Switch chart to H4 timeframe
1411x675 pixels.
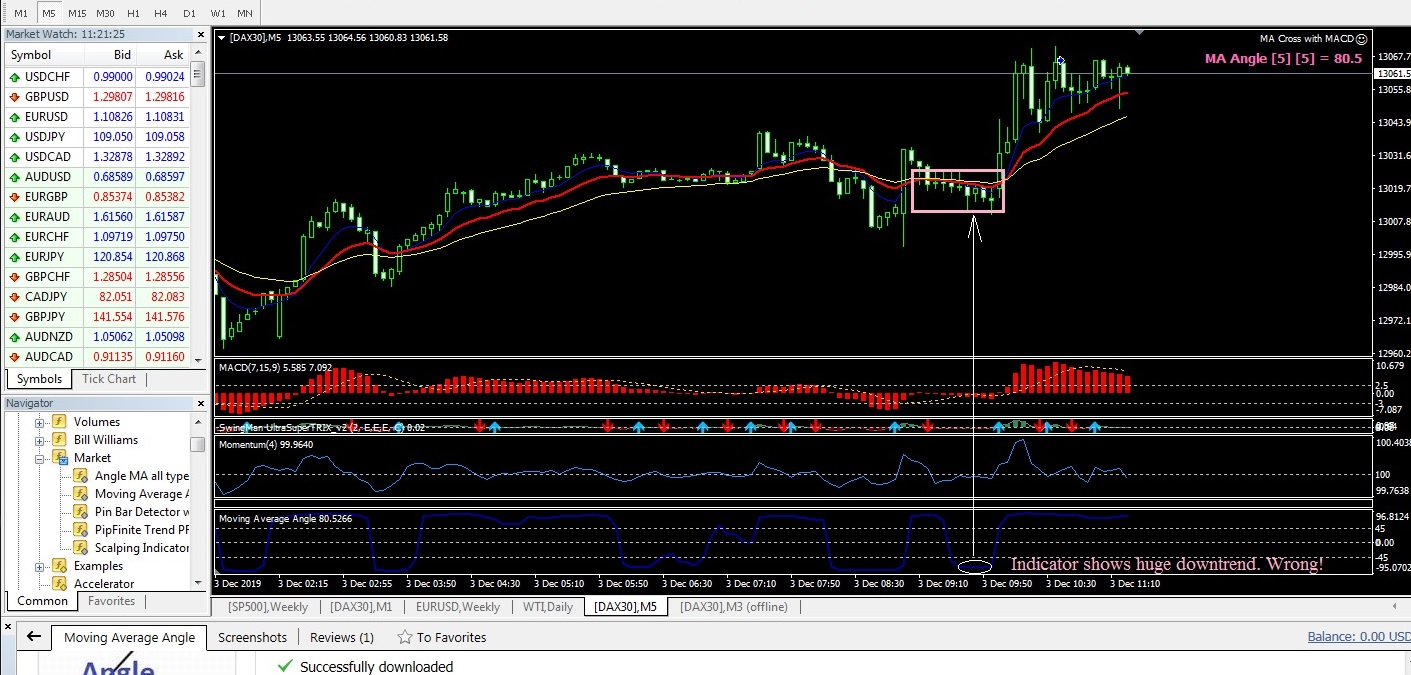click(161, 13)
